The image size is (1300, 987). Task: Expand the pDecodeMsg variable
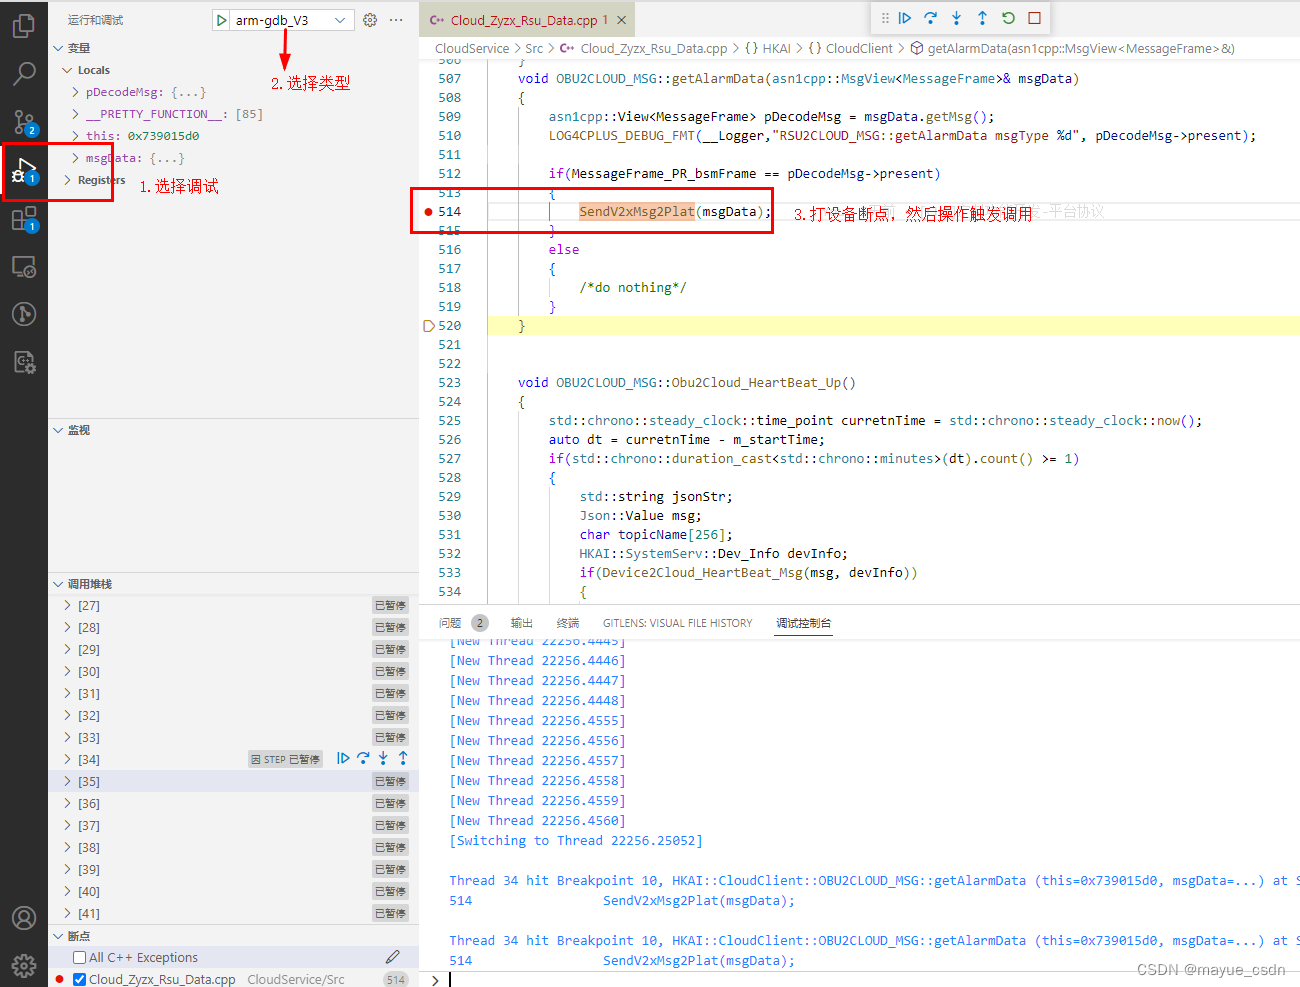coord(75,92)
